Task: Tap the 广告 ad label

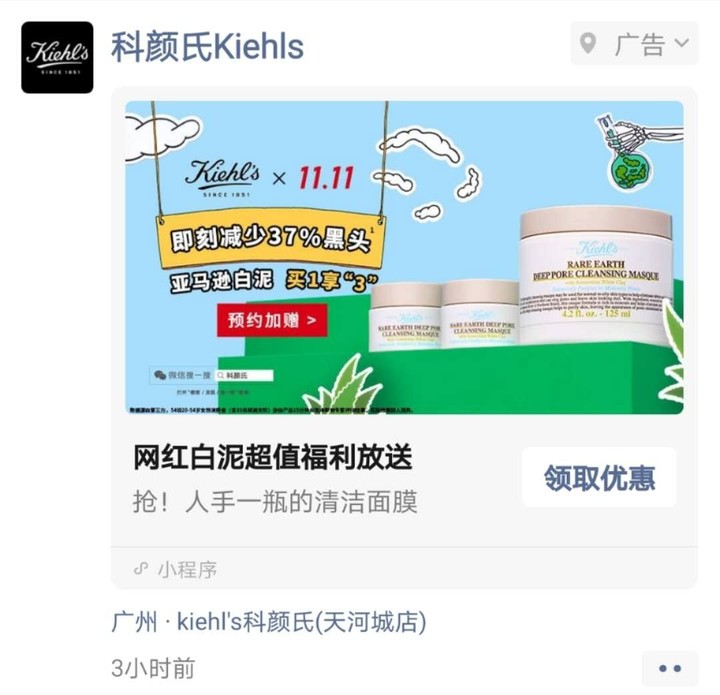Action: point(640,44)
